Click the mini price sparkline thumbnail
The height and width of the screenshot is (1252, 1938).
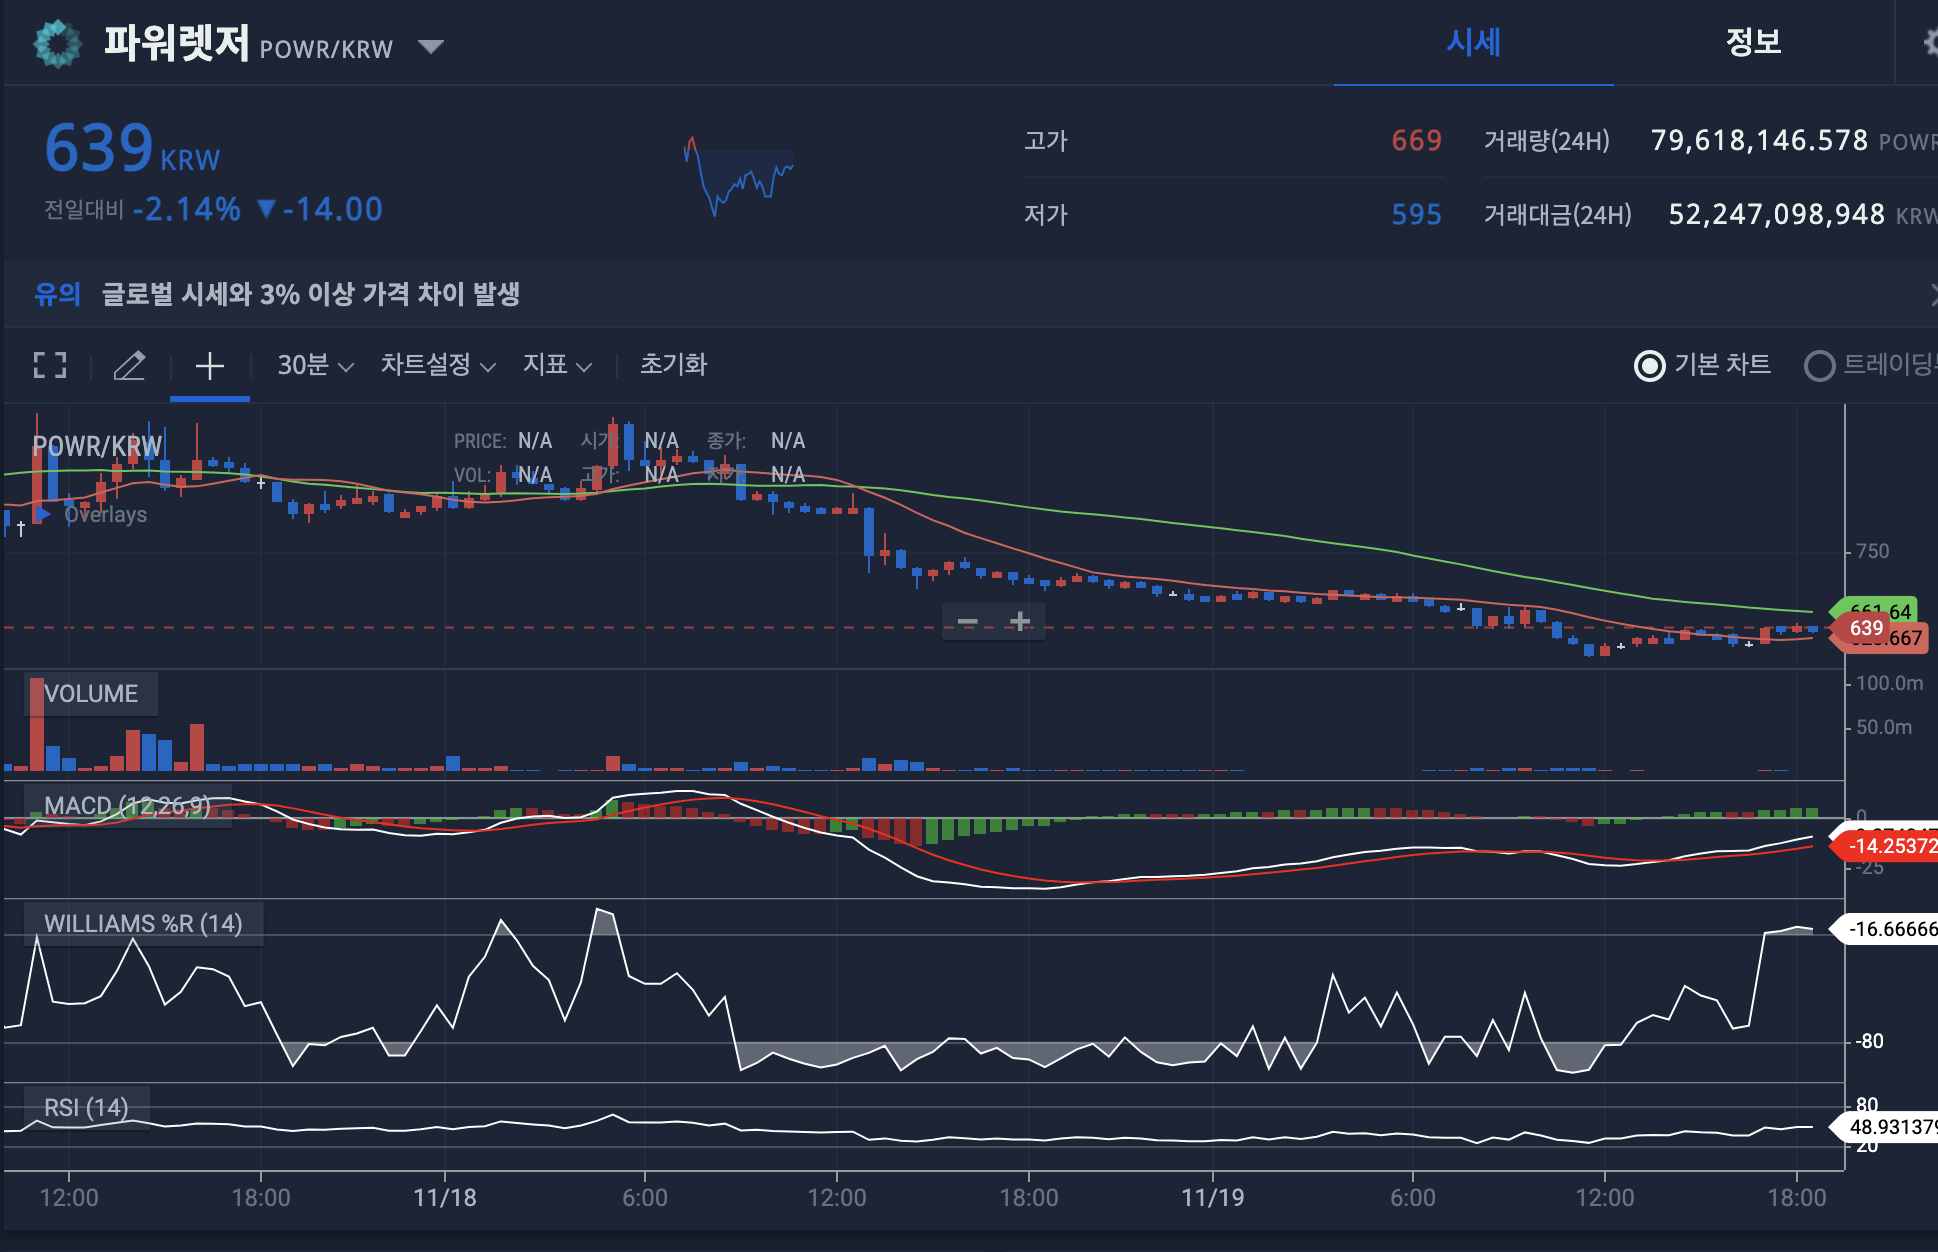click(738, 176)
